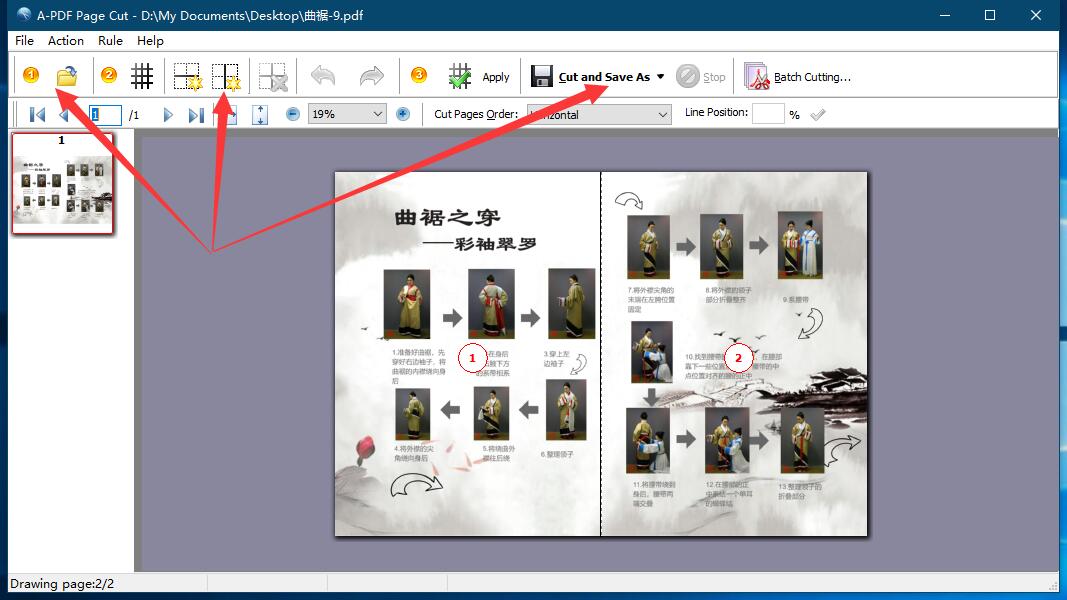The image size is (1067, 600).
Task: Click the delete cut line icon
Action: (x=272, y=76)
